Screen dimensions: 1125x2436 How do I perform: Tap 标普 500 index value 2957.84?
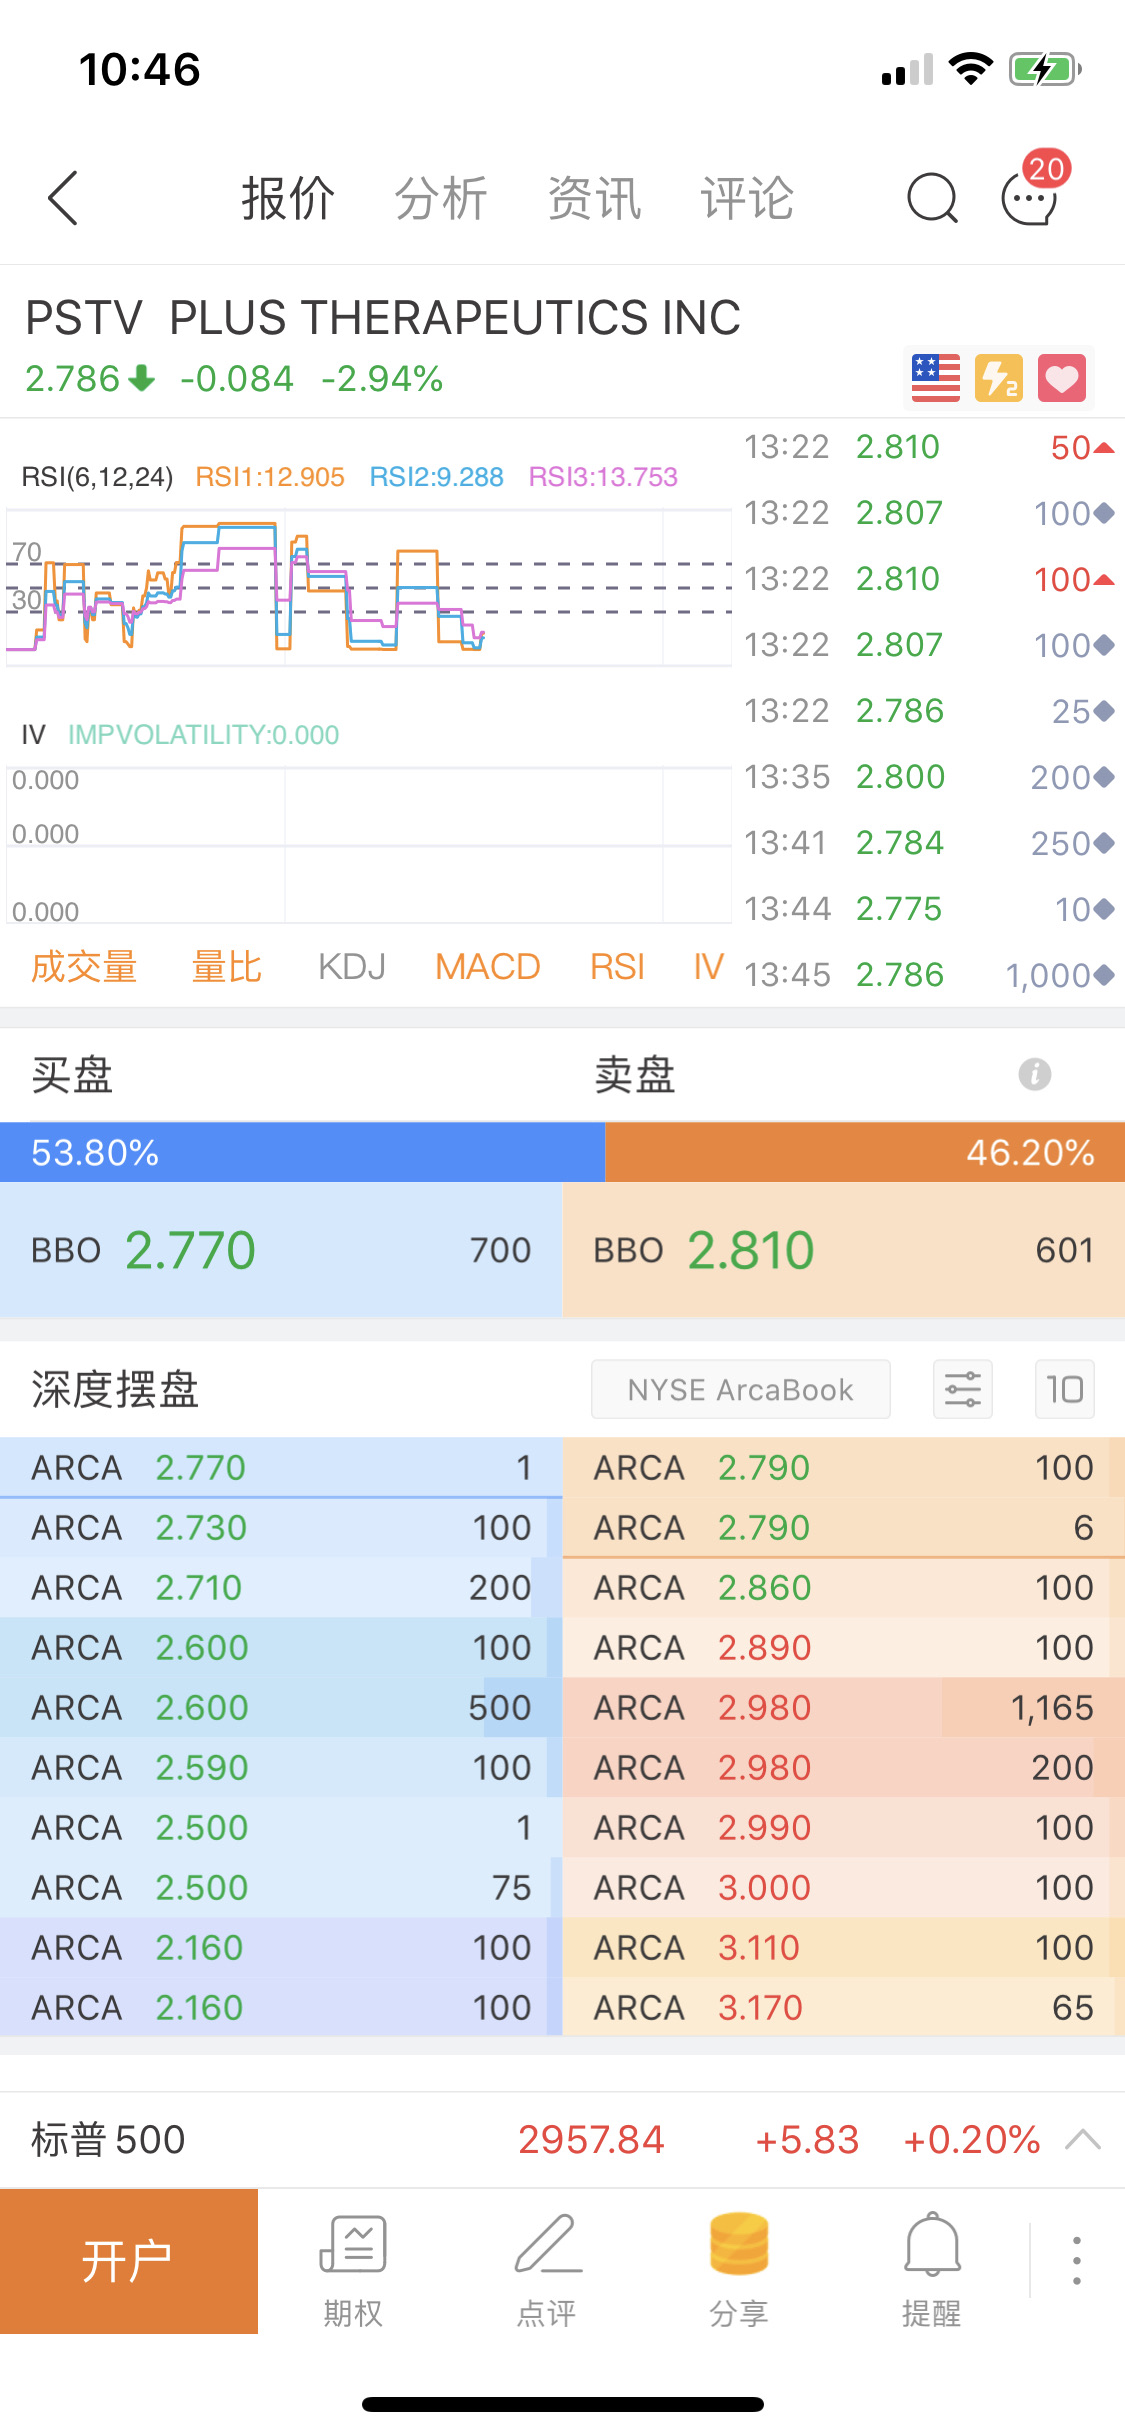(591, 2140)
